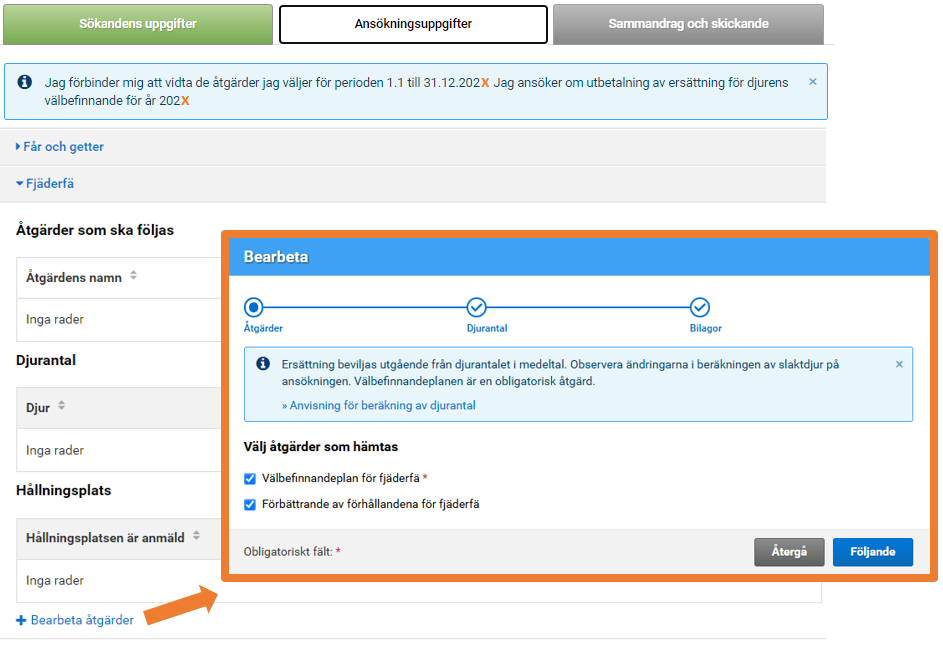Open the Sökandens uppgifter tab

tap(138, 24)
